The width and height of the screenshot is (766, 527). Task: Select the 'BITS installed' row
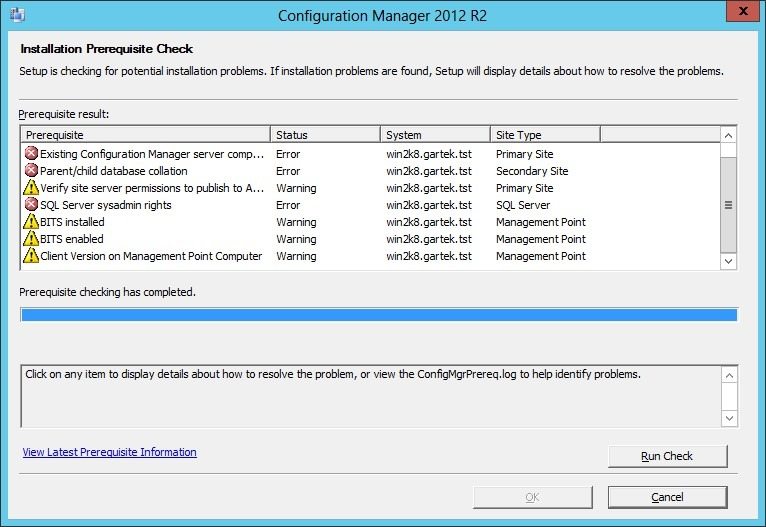coord(370,222)
